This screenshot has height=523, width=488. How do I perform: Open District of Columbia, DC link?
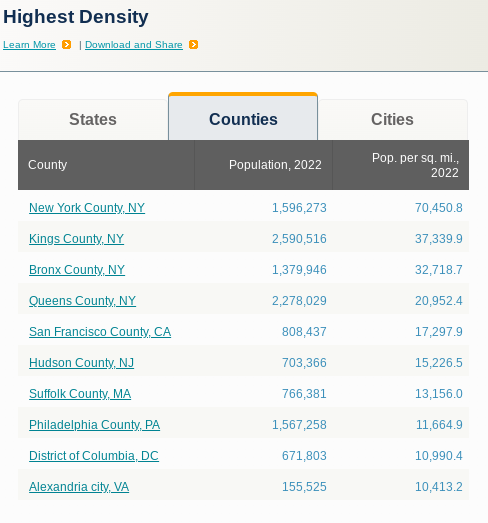pos(94,456)
